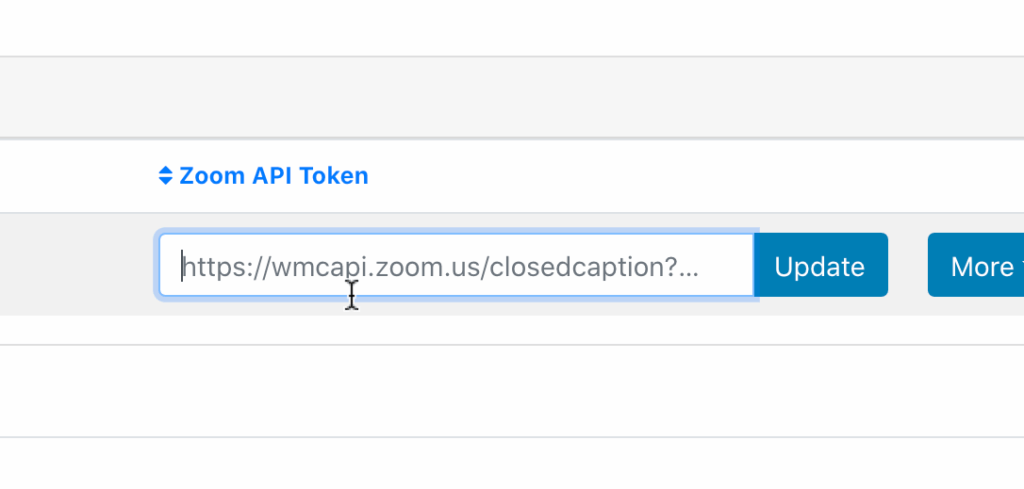Toggle sort order using the up-down arrows icon
The image size is (1024, 489).
pos(166,176)
